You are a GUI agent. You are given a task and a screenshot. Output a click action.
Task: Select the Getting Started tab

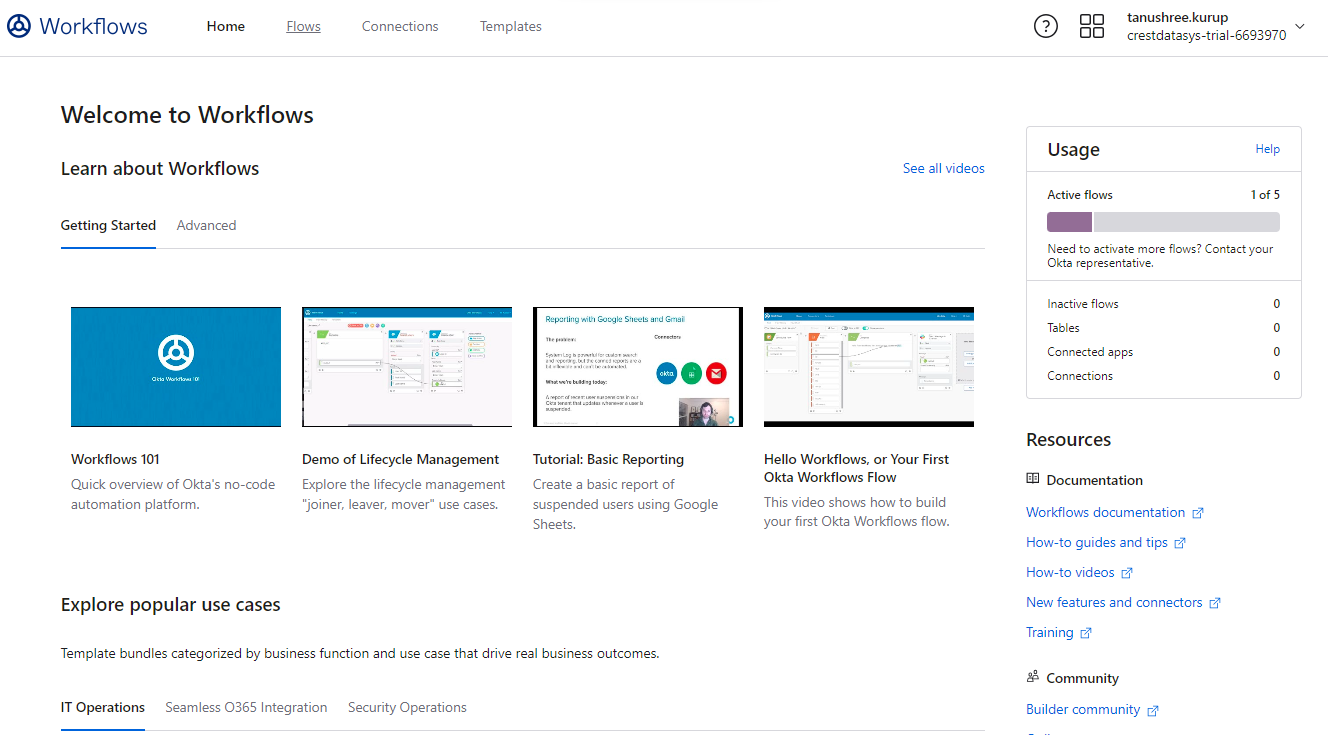pyautogui.click(x=108, y=225)
